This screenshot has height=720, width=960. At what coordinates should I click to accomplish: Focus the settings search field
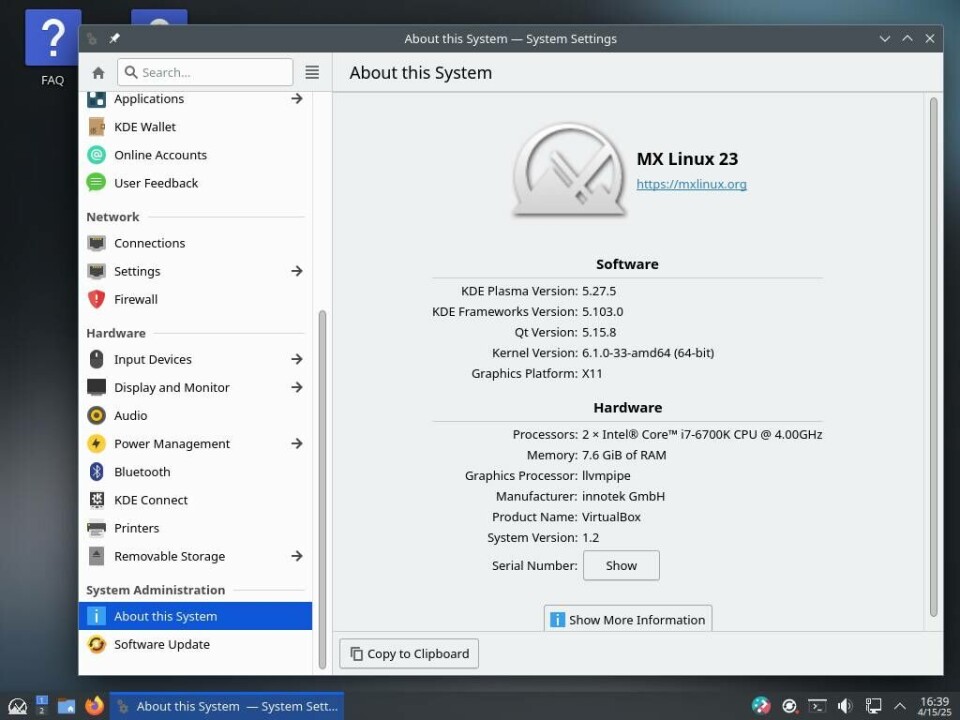(205, 72)
